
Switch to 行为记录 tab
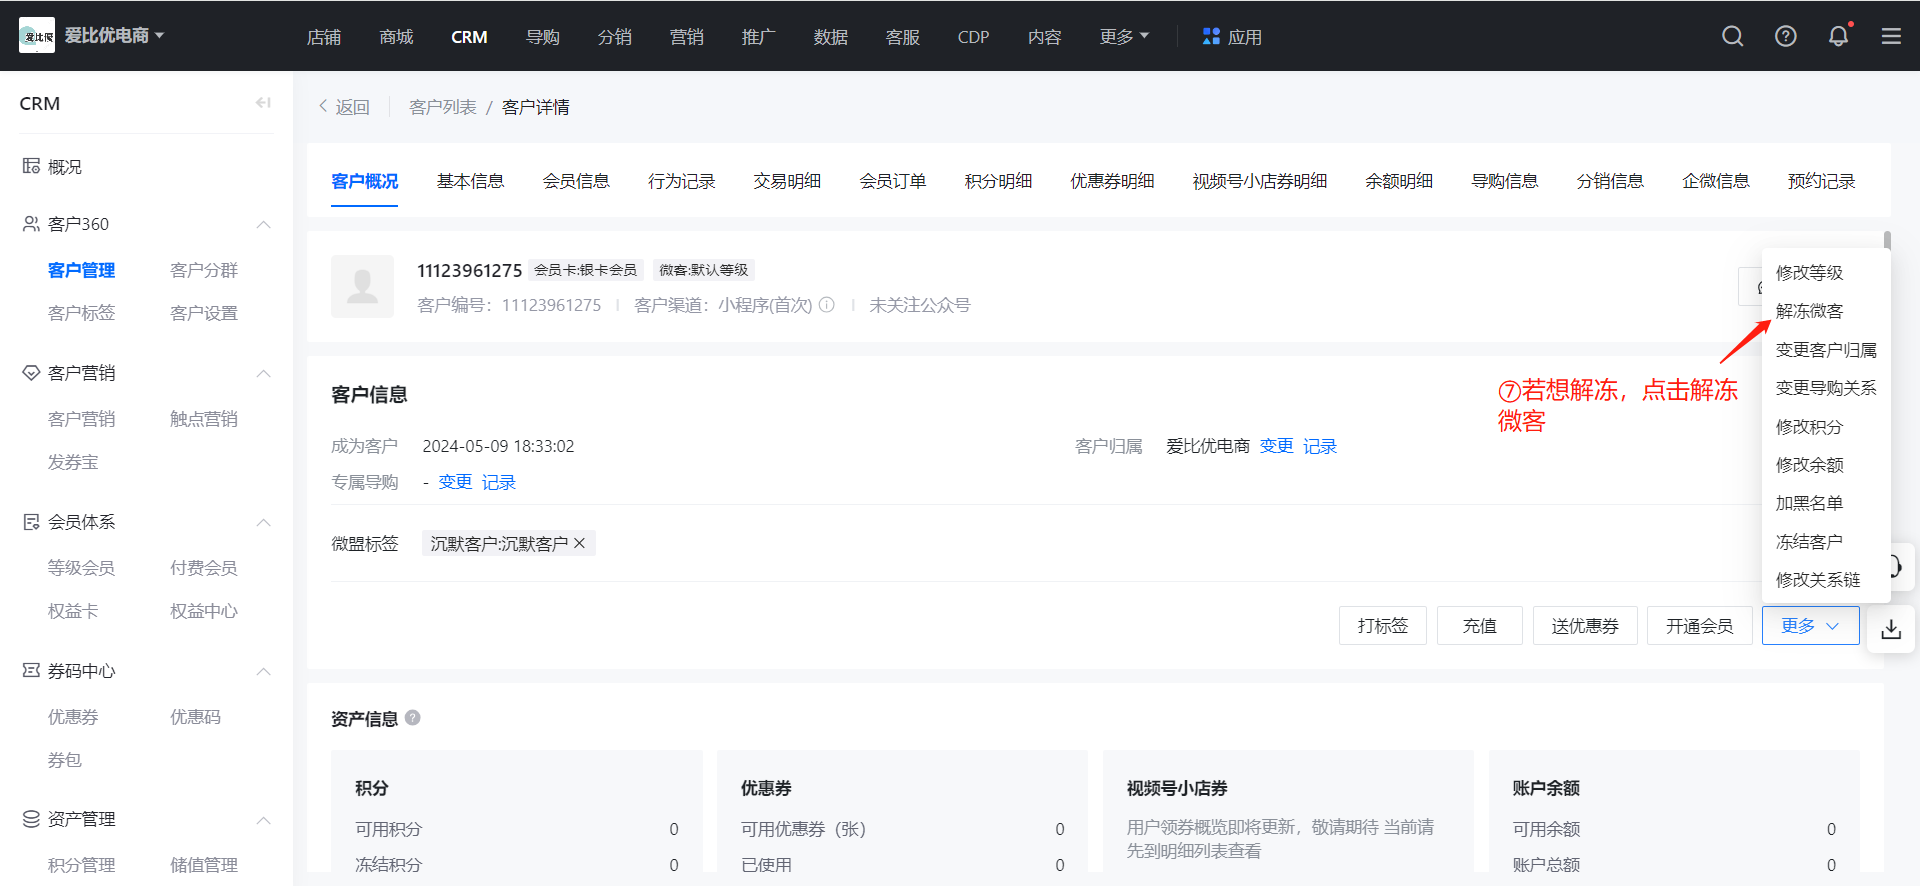click(682, 181)
